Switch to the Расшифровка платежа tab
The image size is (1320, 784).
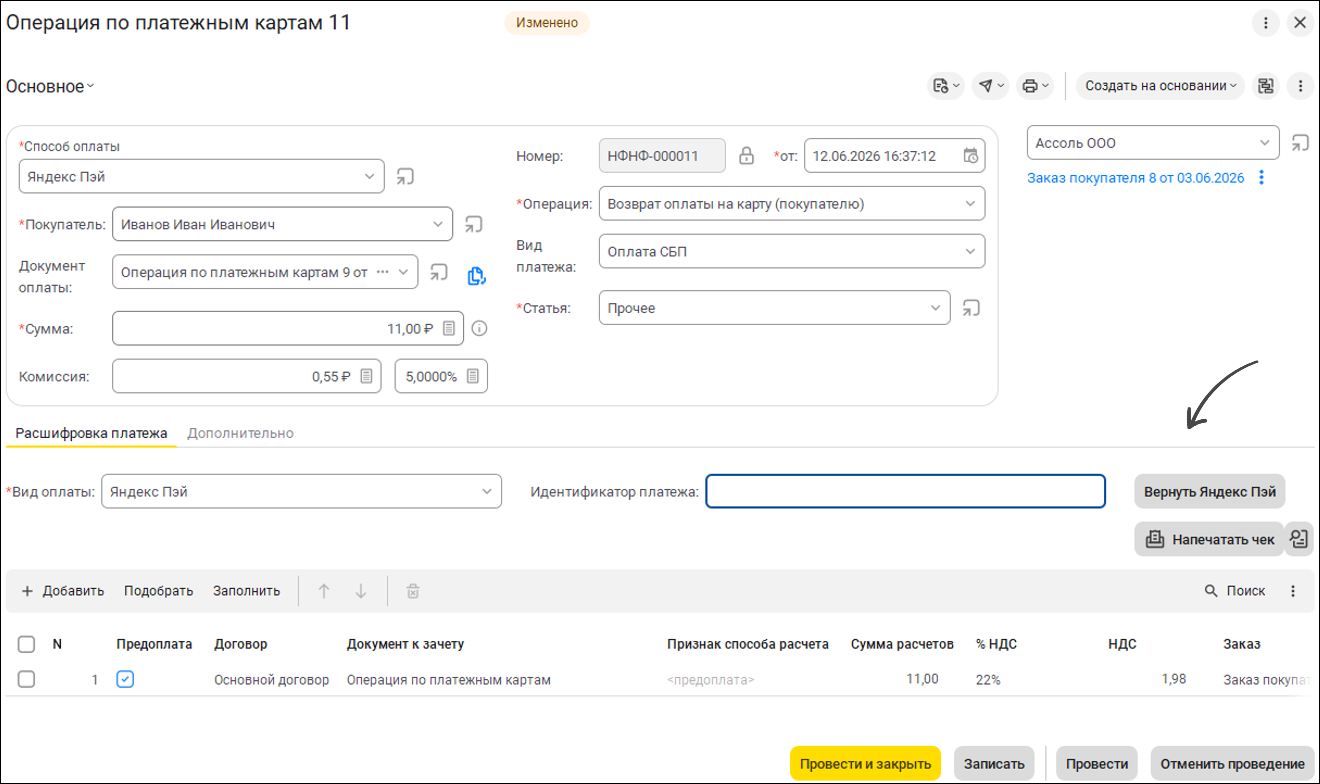point(91,433)
